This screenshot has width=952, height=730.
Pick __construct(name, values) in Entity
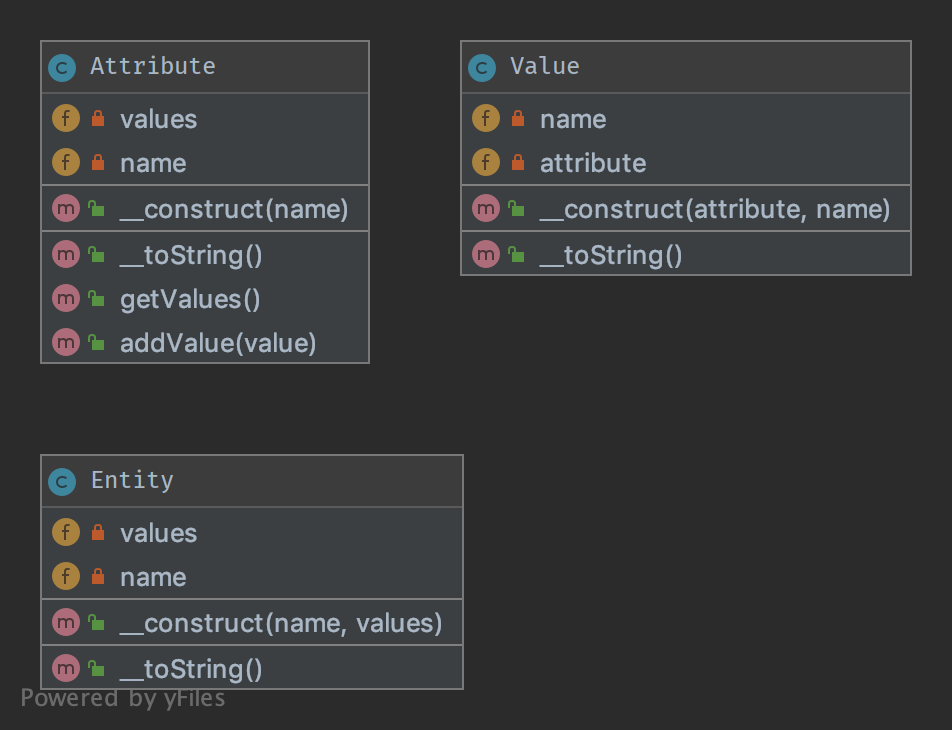tap(280, 623)
